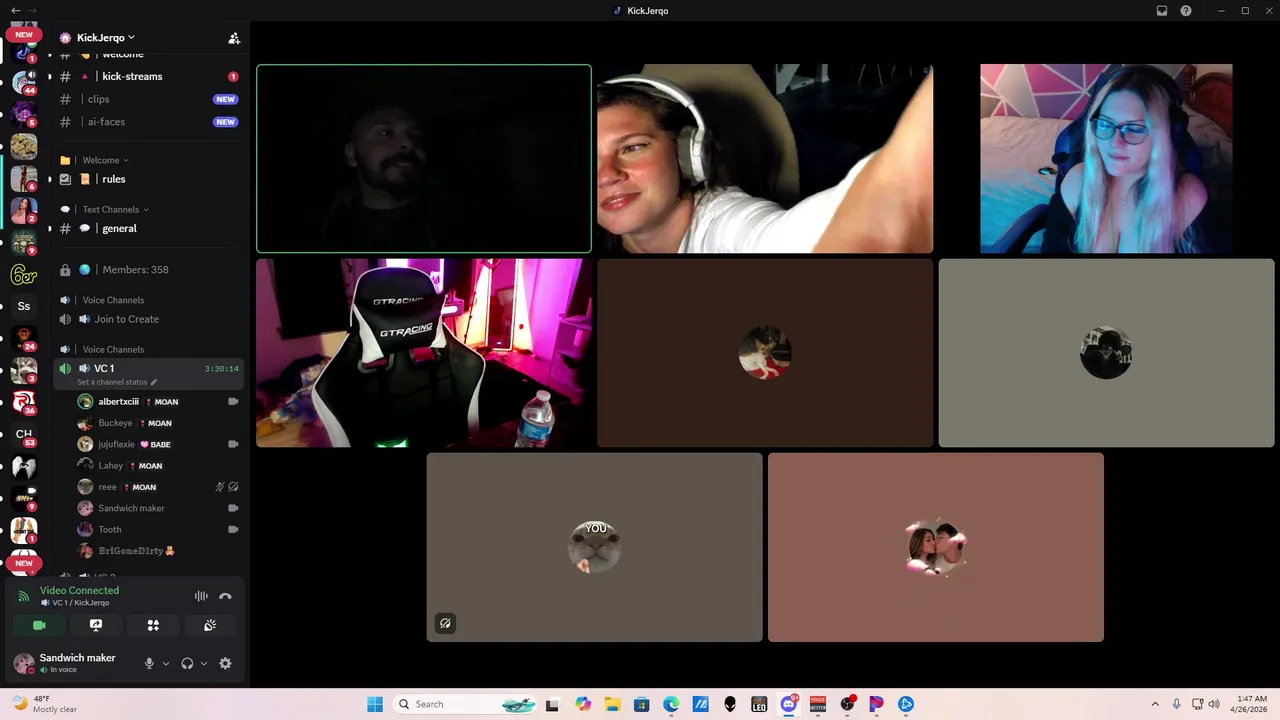Open Discord inbox icon in title bar
Screen dimensions: 1280x720
[x=1162, y=11]
